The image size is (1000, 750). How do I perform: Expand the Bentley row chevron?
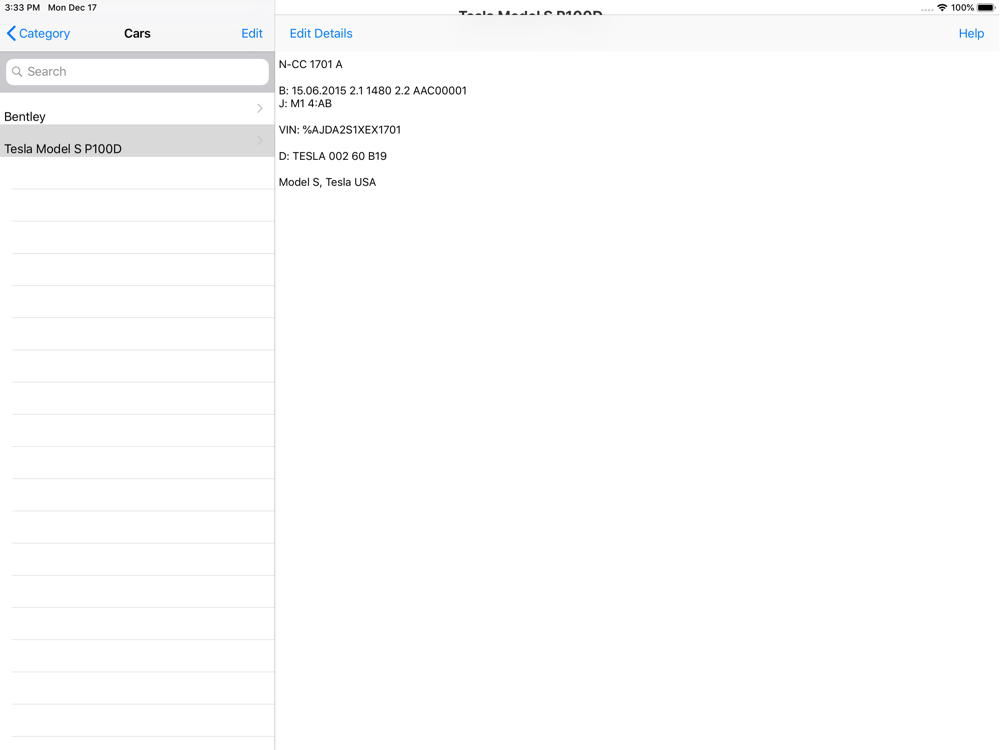(x=260, y=108)
